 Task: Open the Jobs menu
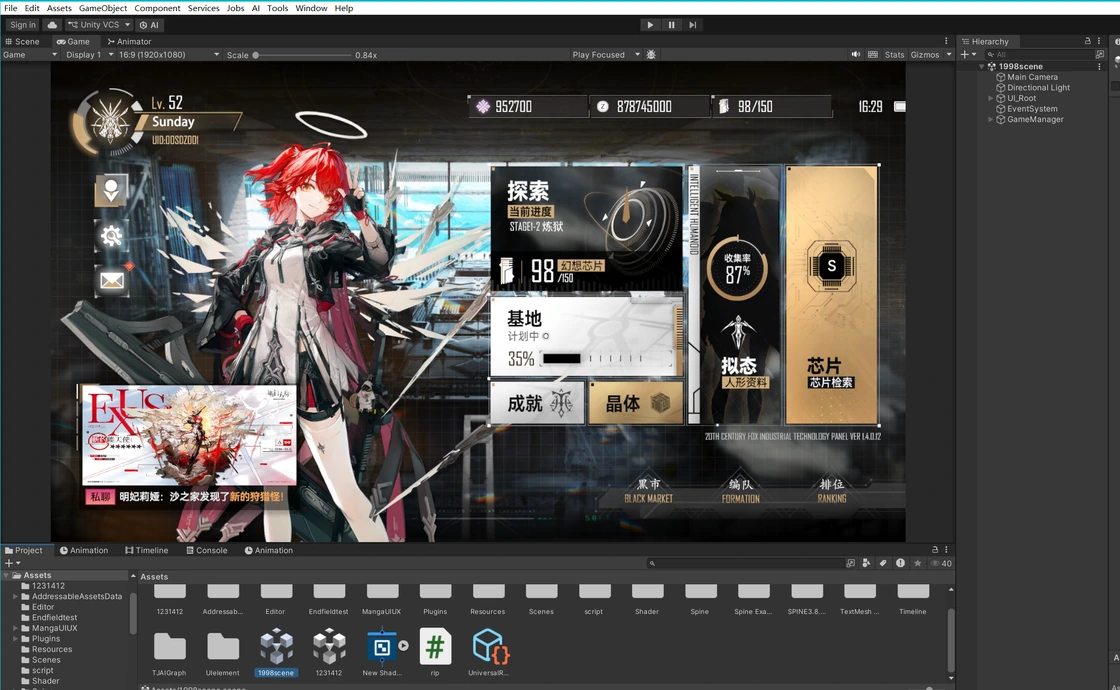(x=235, y=8)
